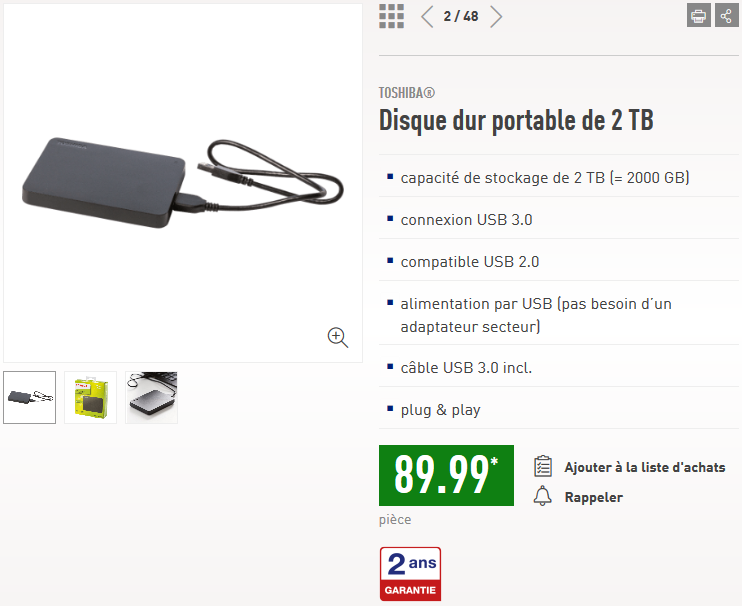Viewport: 742px width, 606px height.
Task: Click the shopping list clipboard icon
Action: pos(543,466)
